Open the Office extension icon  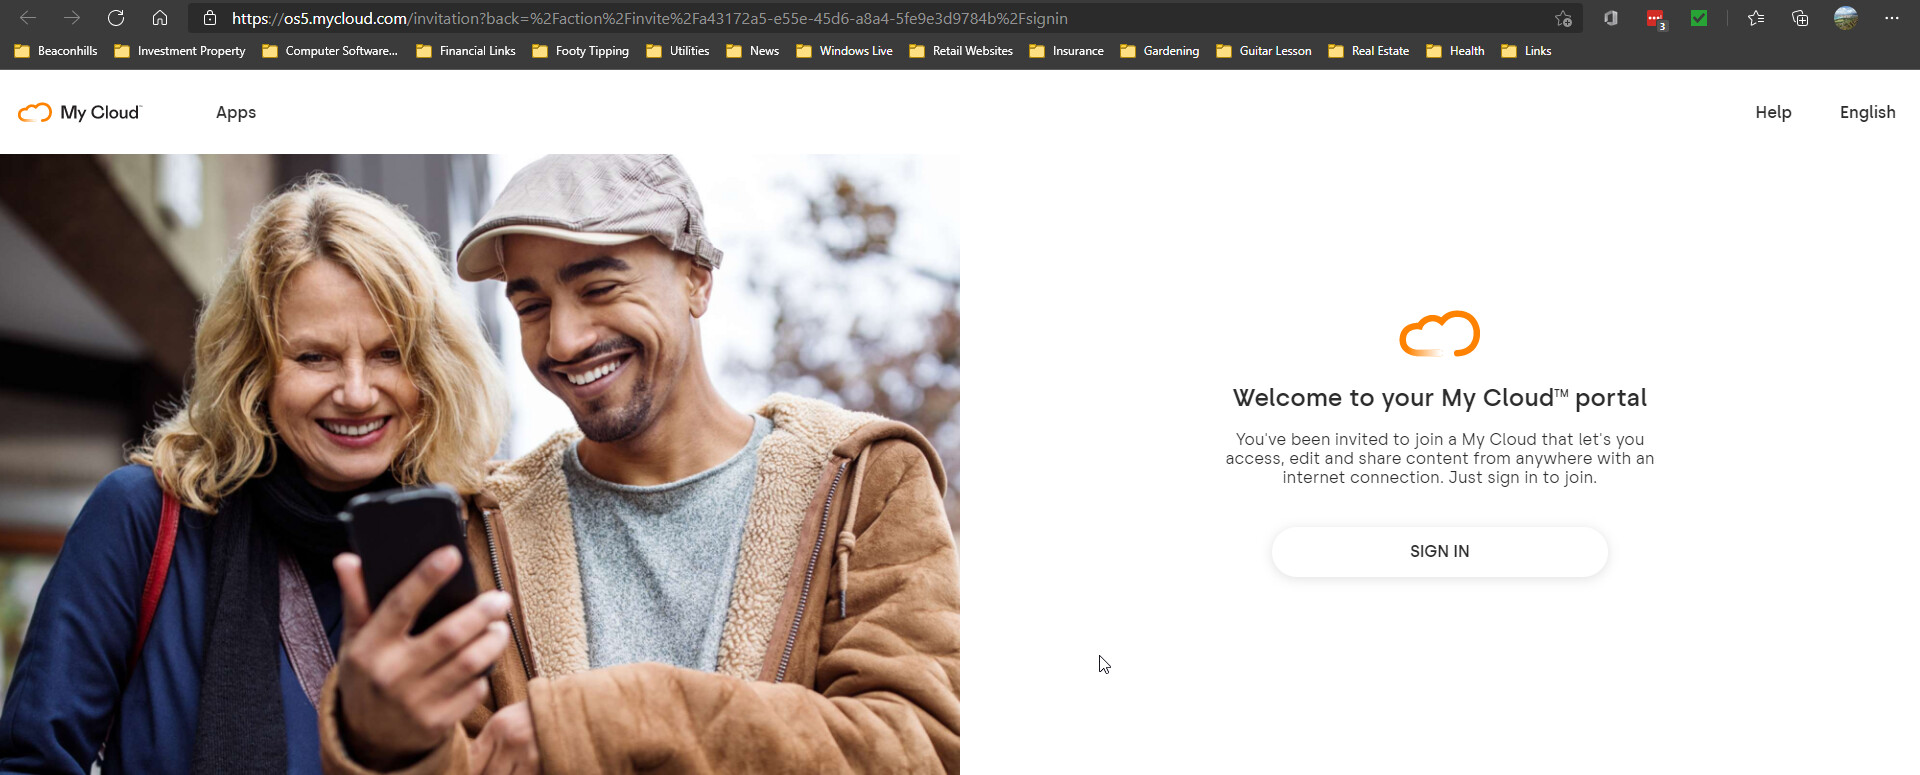[x=1611, y=18]
